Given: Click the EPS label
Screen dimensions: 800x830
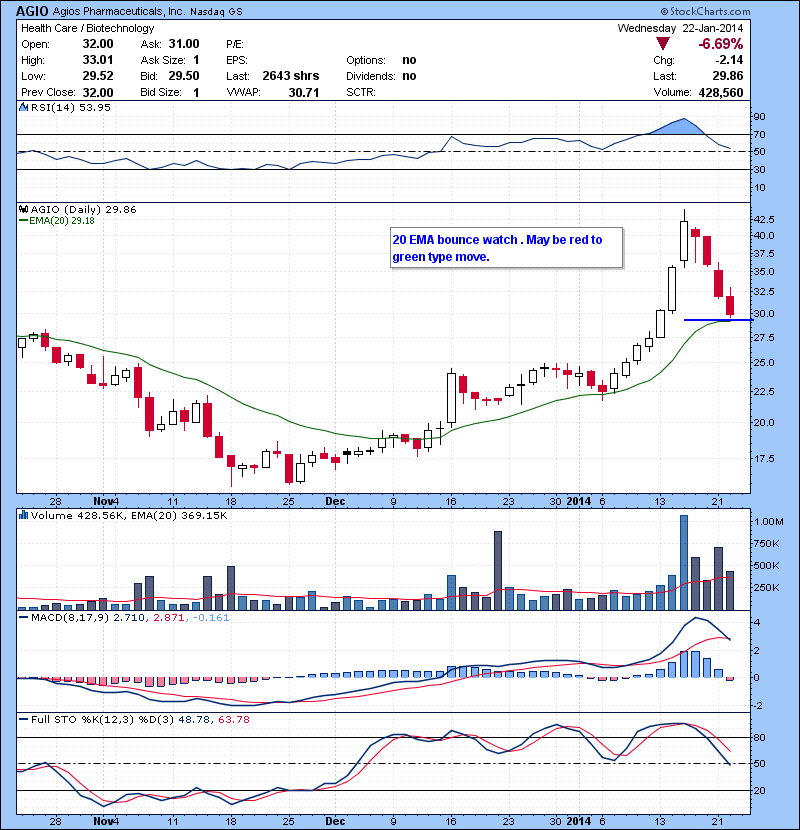Looking at the screenshot, I should [x=237, y=60].
